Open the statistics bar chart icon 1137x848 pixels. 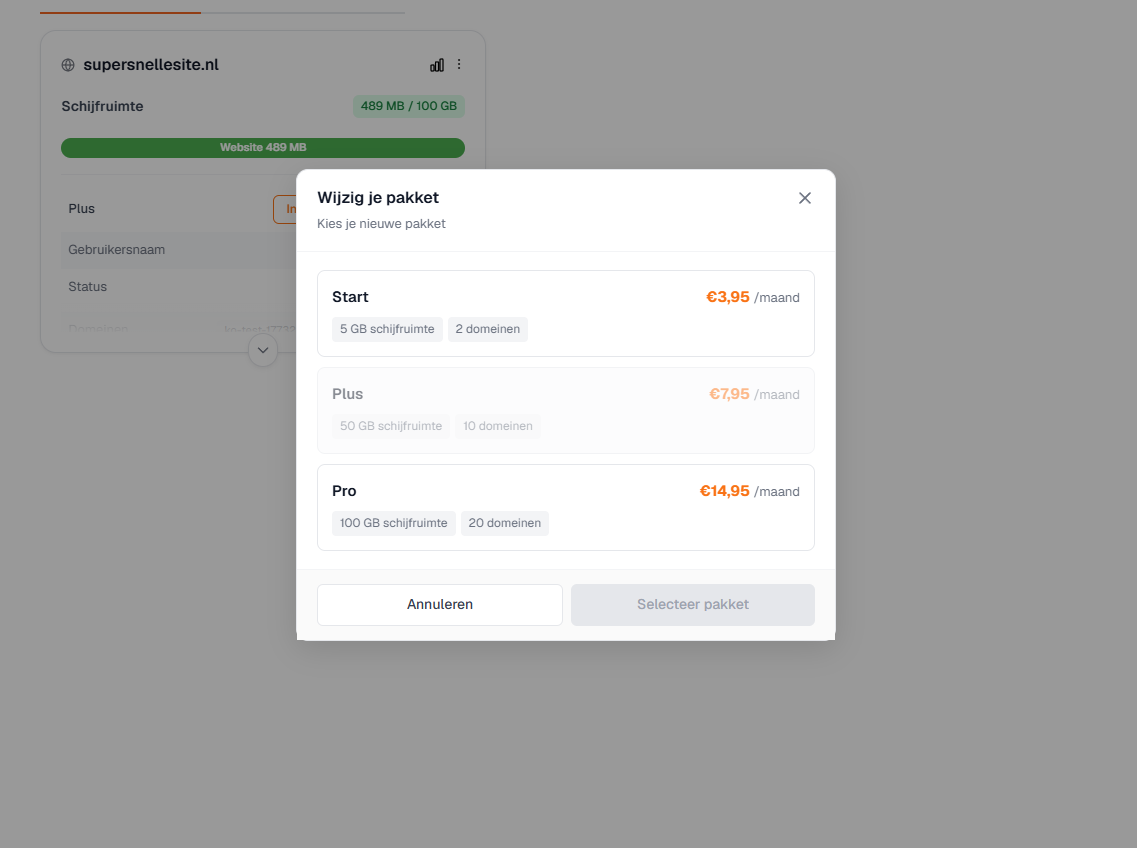(x=437, y=65)
